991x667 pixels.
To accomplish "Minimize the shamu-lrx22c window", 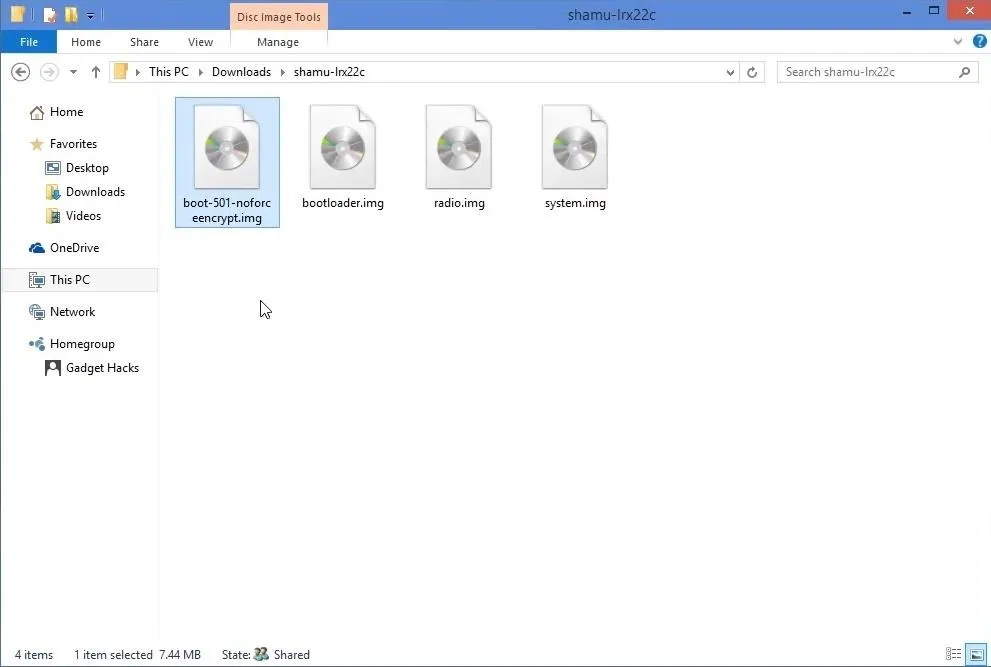I will [907, 12].
